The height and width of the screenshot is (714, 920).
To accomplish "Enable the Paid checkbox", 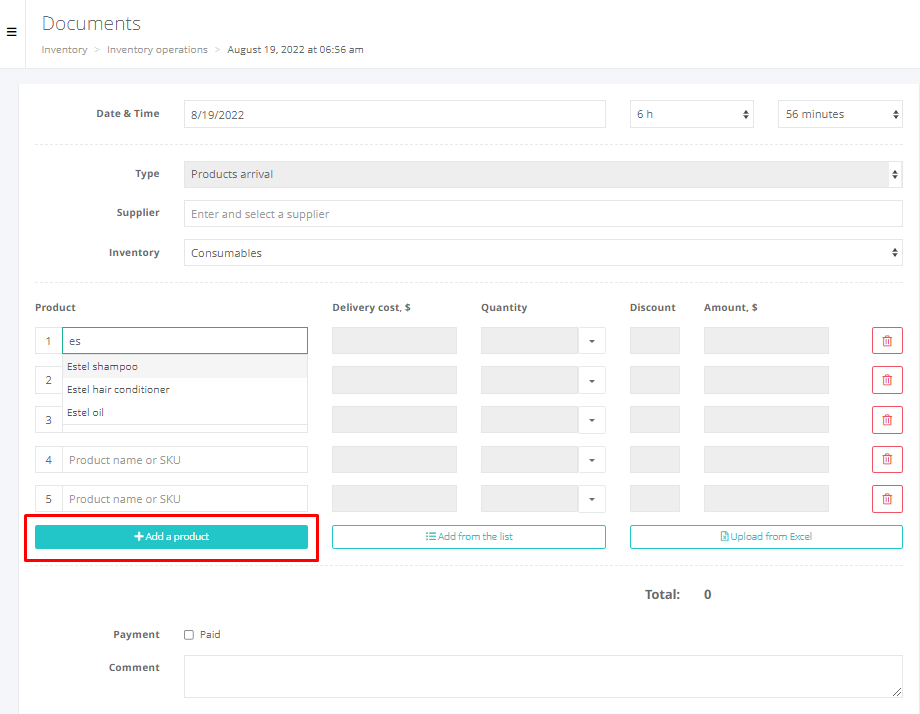I will (x=189, y=635).
